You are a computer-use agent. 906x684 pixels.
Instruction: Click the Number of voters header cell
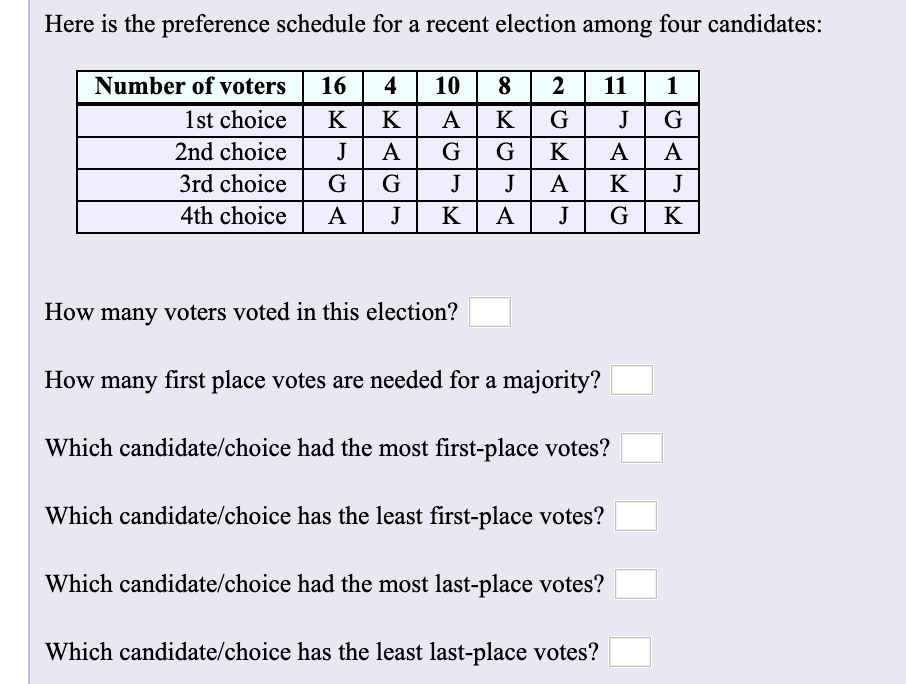190,86
